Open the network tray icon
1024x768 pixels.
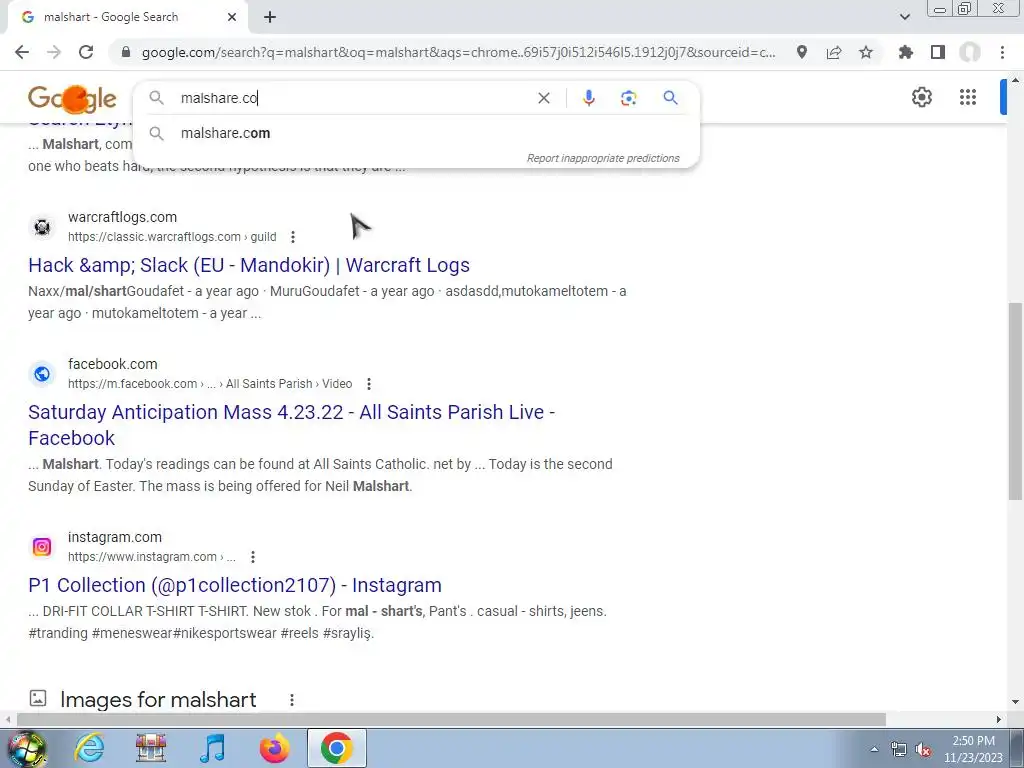pos(899,750)
